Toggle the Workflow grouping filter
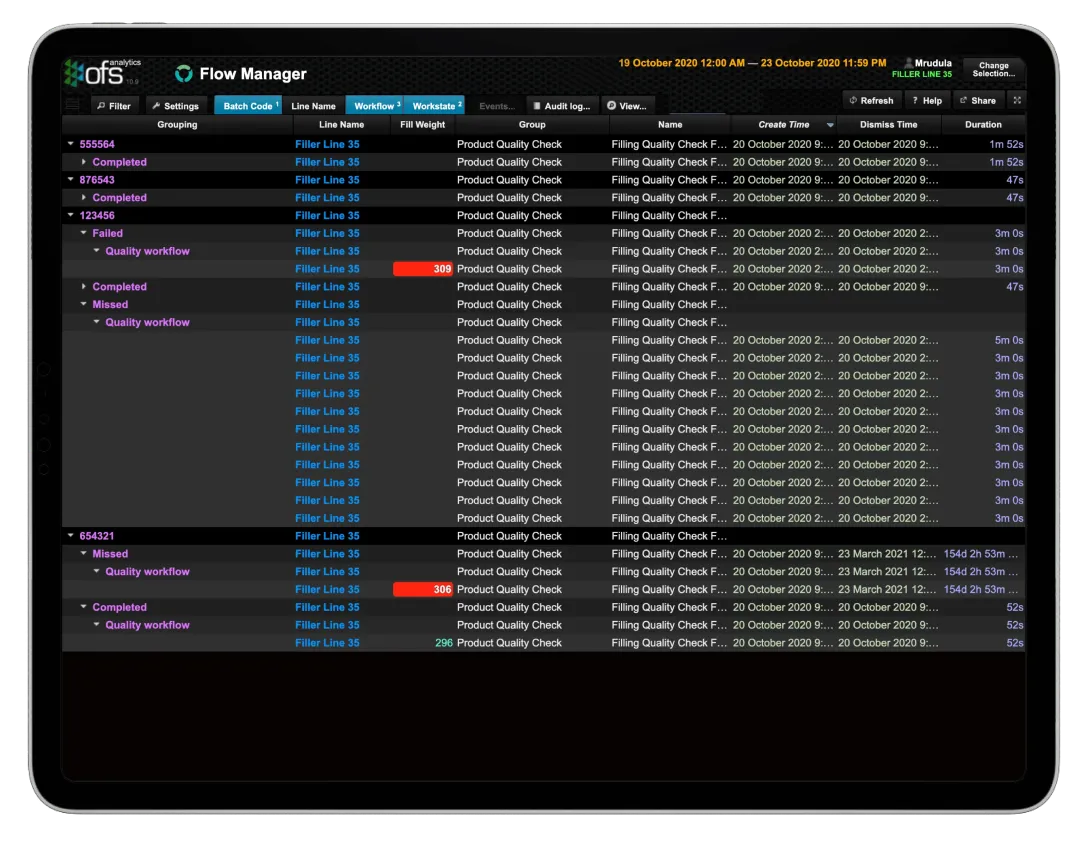This screenshot has width=1092, height=842. [375, 105]
